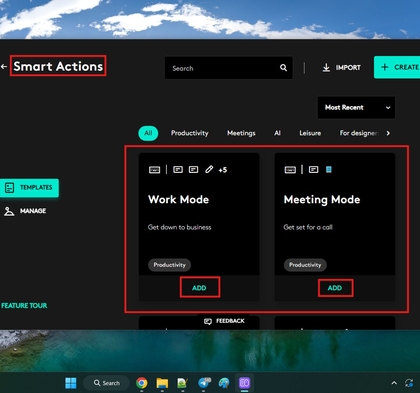Click the Windows taskbar Search box
Screen dimensions: 420x393
point(107,383)
